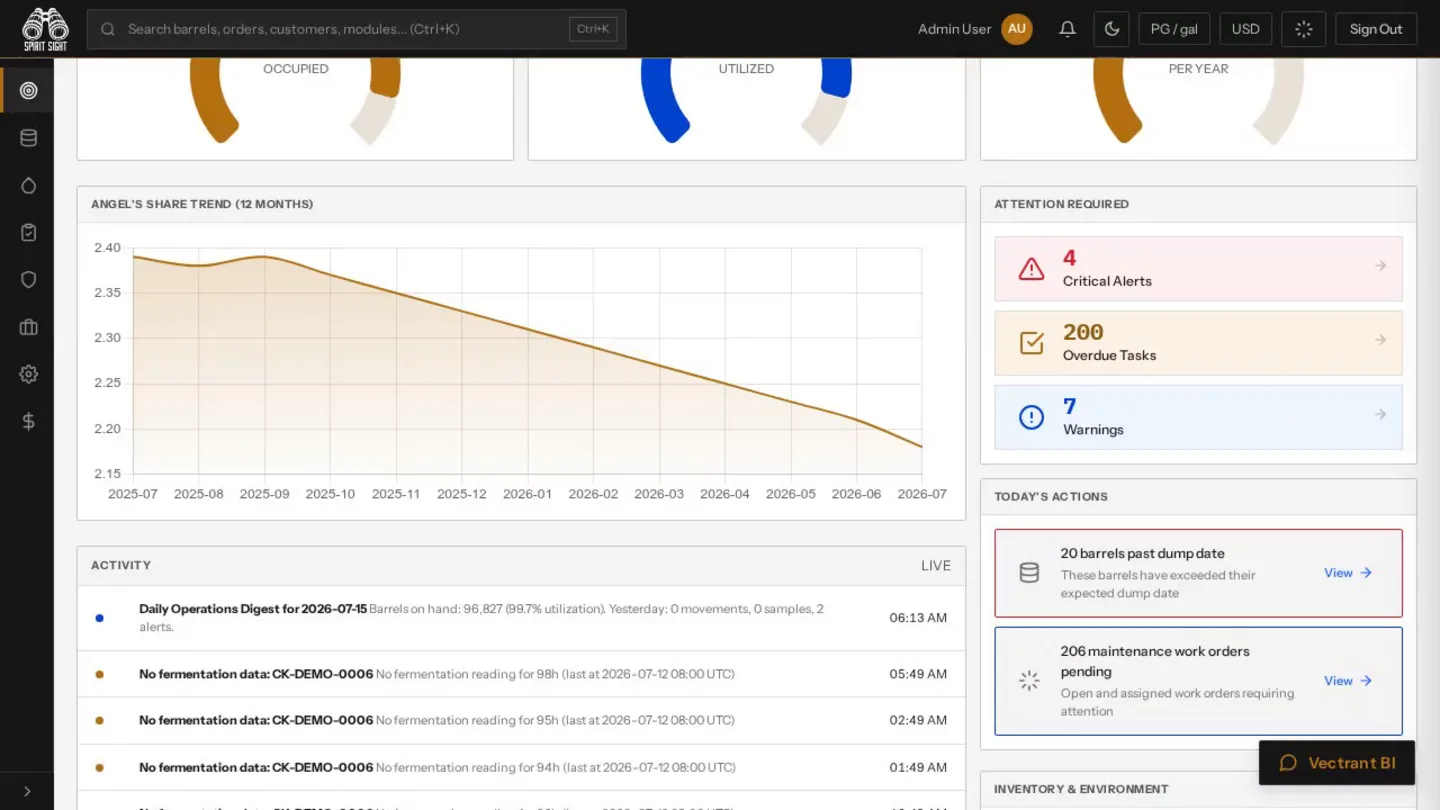Screen dimensions: 1440x810
Task: Click the Overdue Tasks checkbox icon
Action: tap(1031, 343)
